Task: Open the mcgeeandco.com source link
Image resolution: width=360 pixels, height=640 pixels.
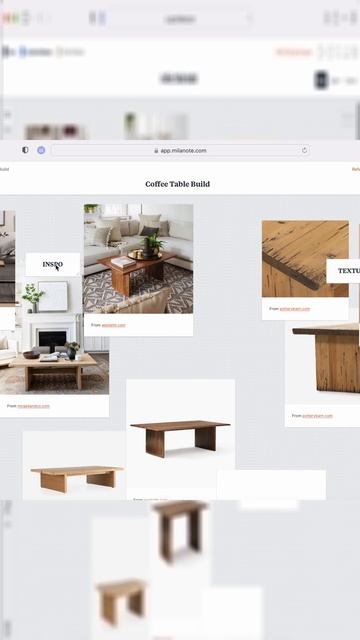Action: pyautogui.click(x=33, y=406)
